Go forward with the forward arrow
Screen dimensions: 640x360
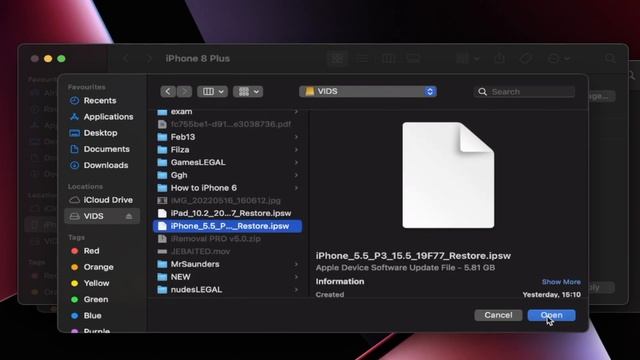click(184, 91)
